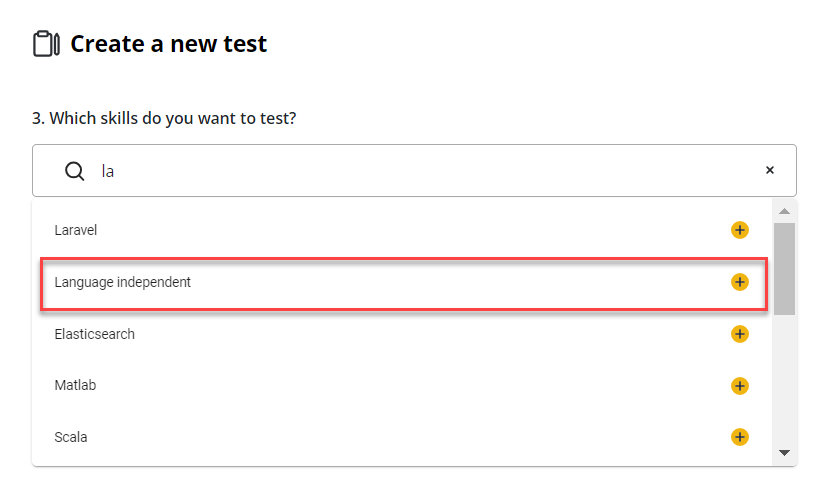This screenshot has width=834, height=501.
Task: Click the Create a new test heading
Action: [x=169, y=44]
